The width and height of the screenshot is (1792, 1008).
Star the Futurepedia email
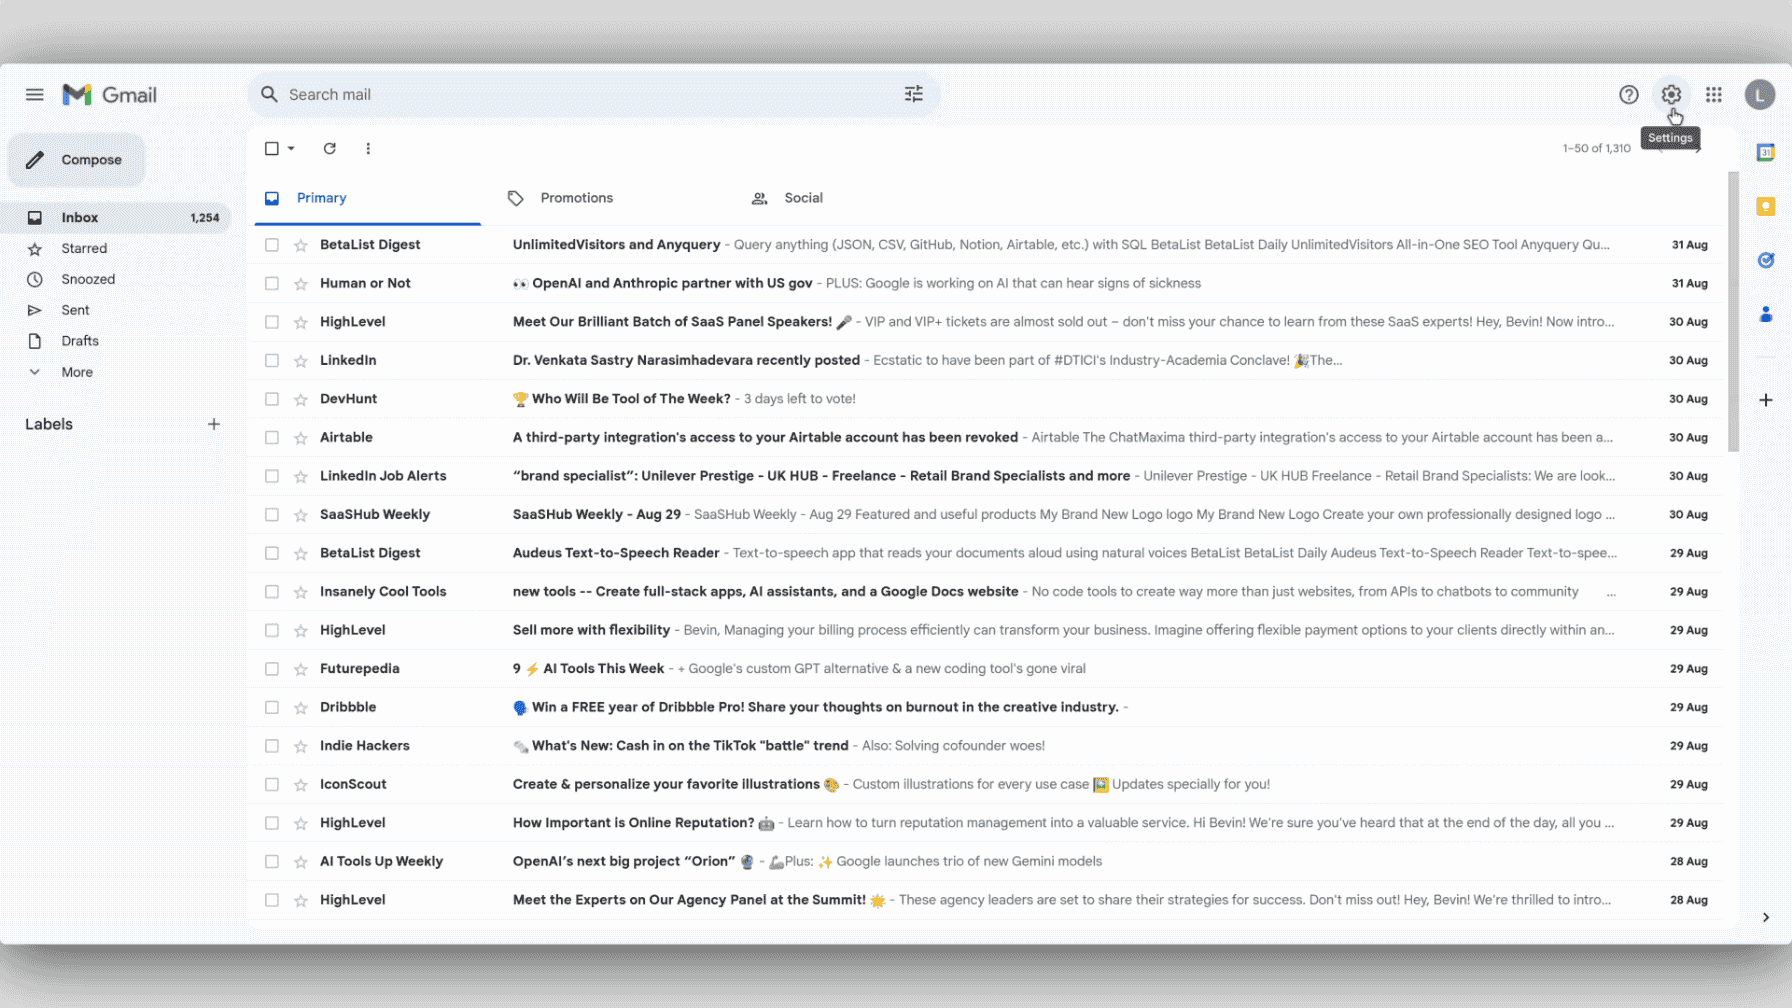(300, 669)
